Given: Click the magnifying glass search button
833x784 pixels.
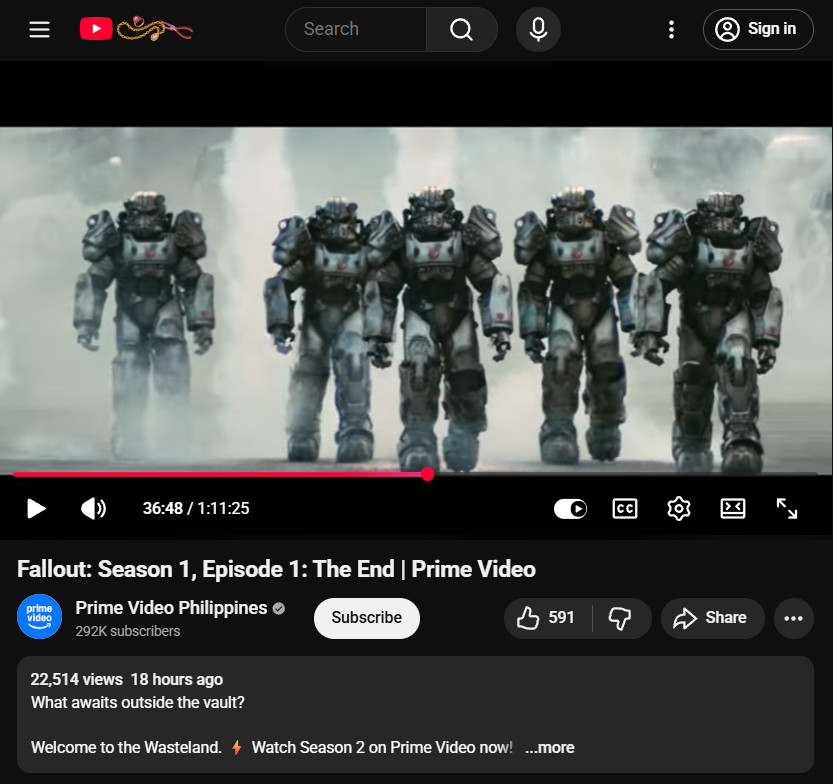Looking at the screenshot, I should pos(462,29).
